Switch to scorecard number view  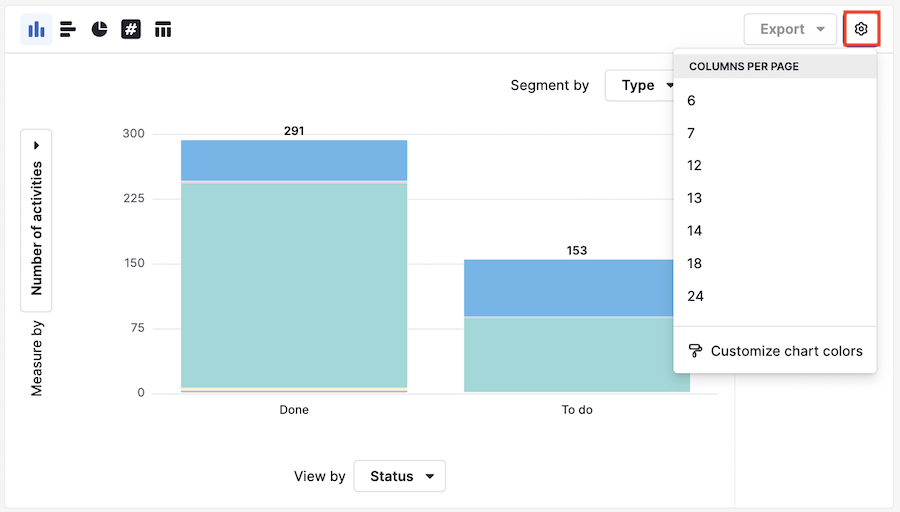tap(131, 29)
